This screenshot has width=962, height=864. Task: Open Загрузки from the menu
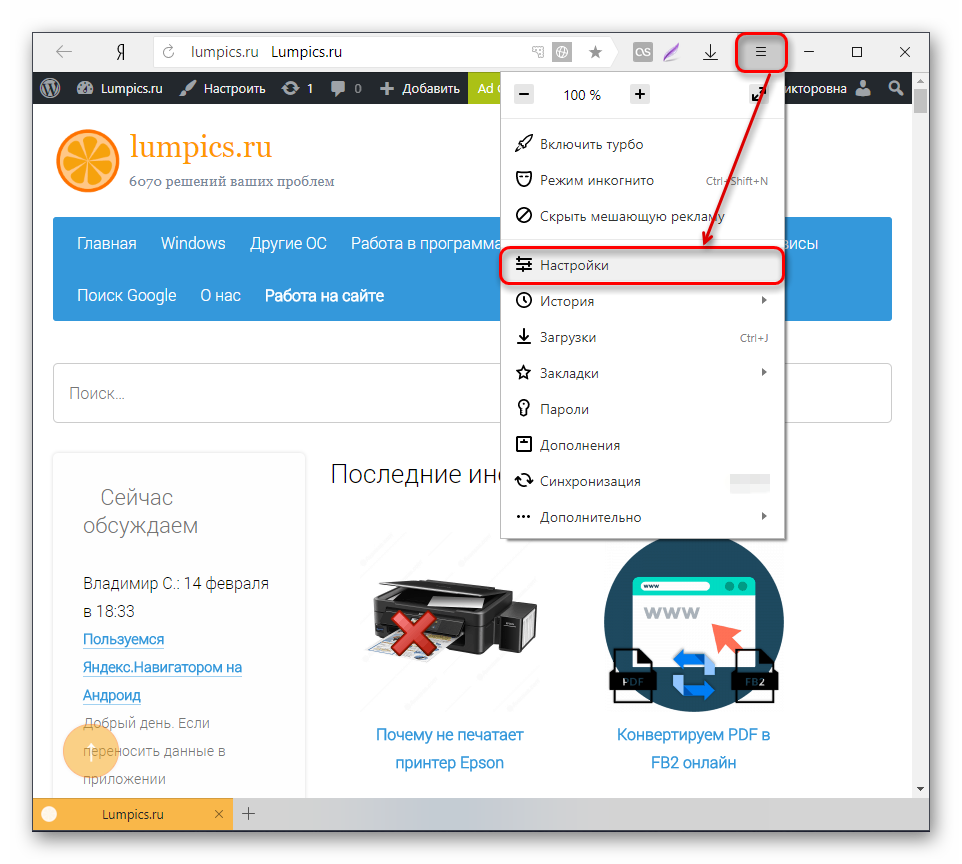(x=642, y=338)
